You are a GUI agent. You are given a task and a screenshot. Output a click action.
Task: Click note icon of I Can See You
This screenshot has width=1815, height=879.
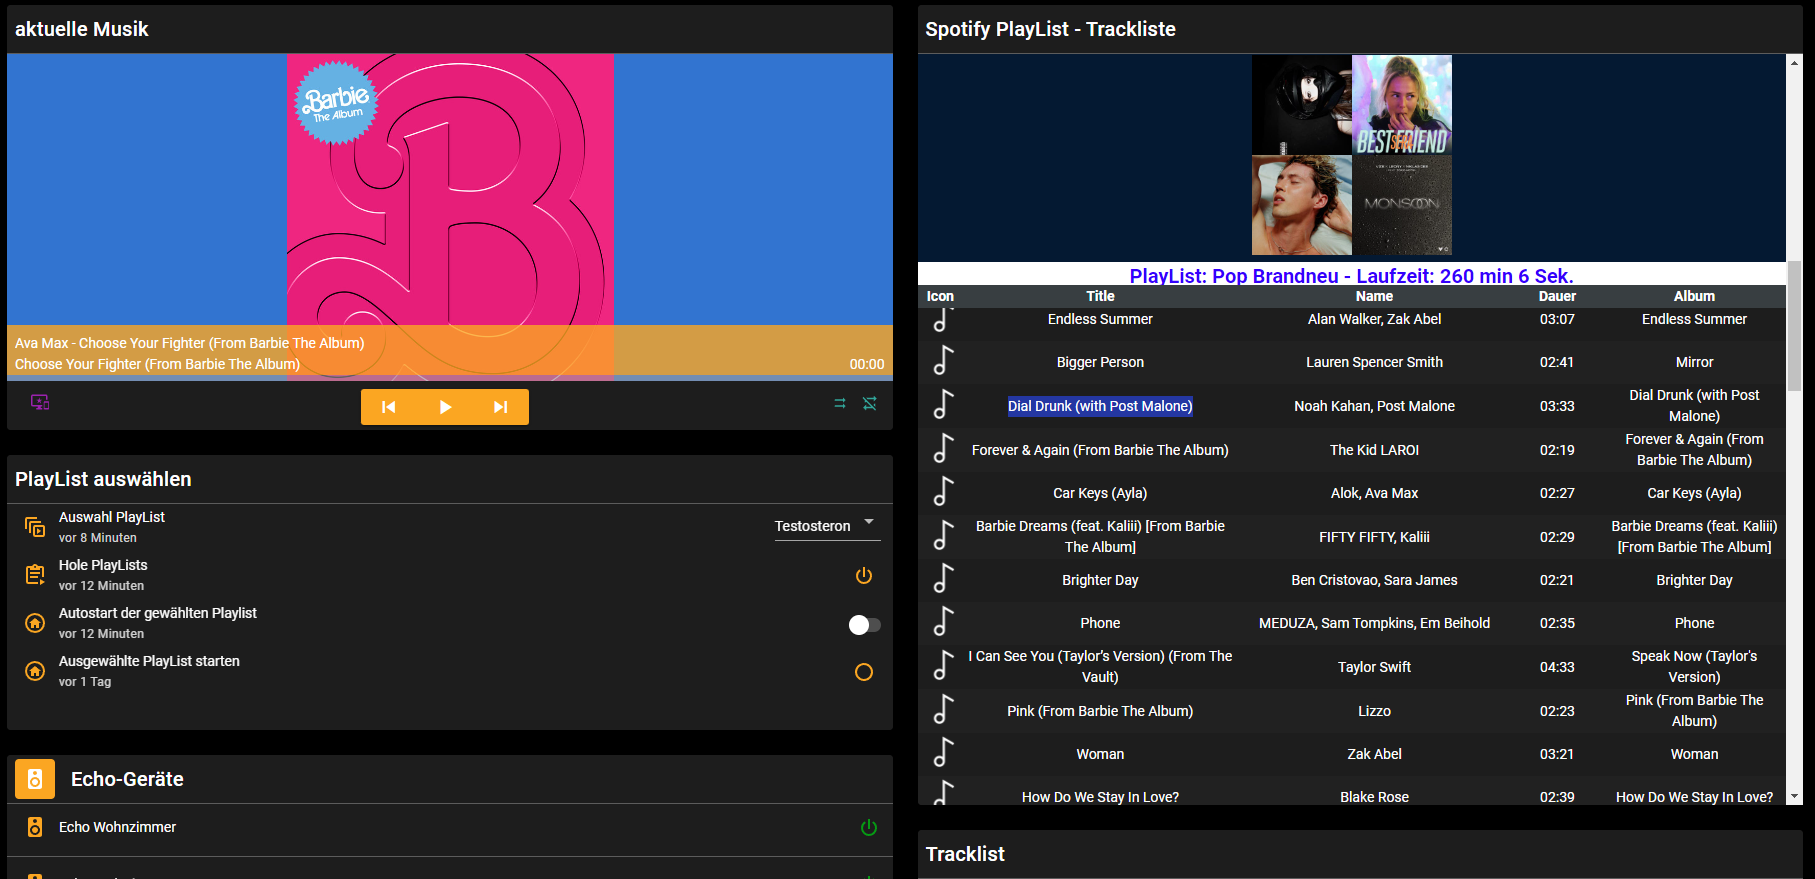pyautogui.click(x=943, y=665)
